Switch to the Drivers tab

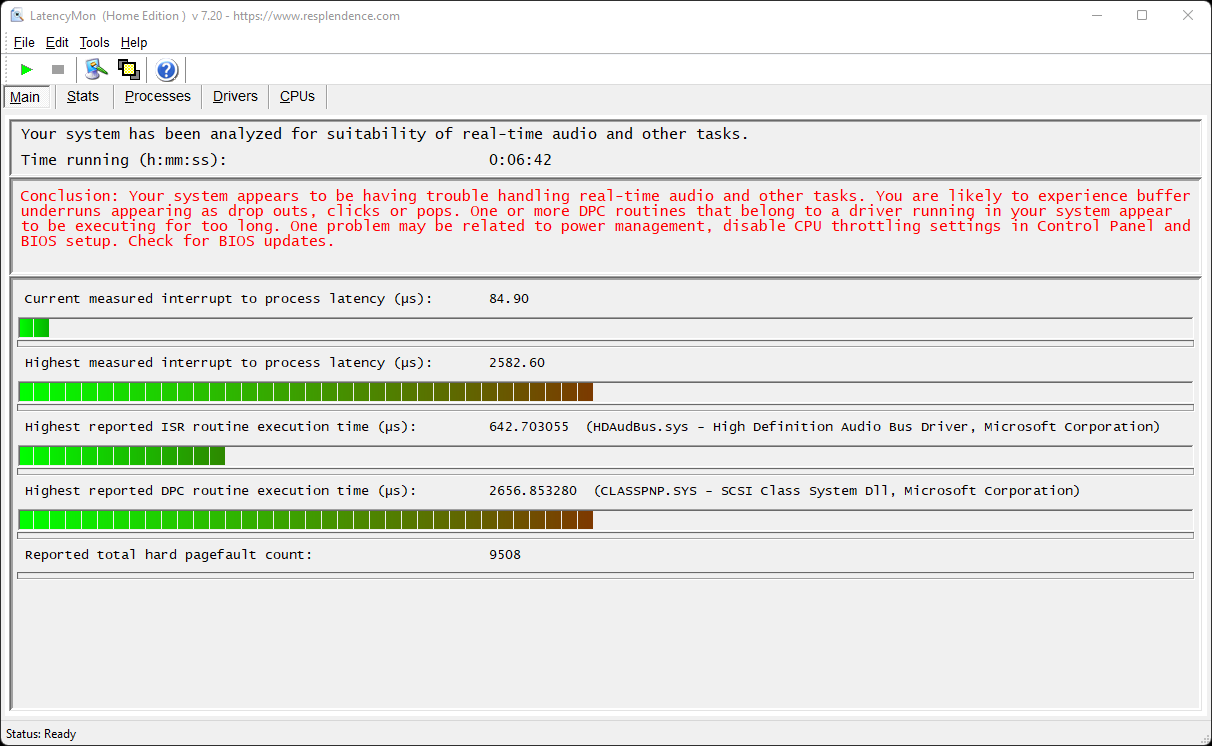235,96
